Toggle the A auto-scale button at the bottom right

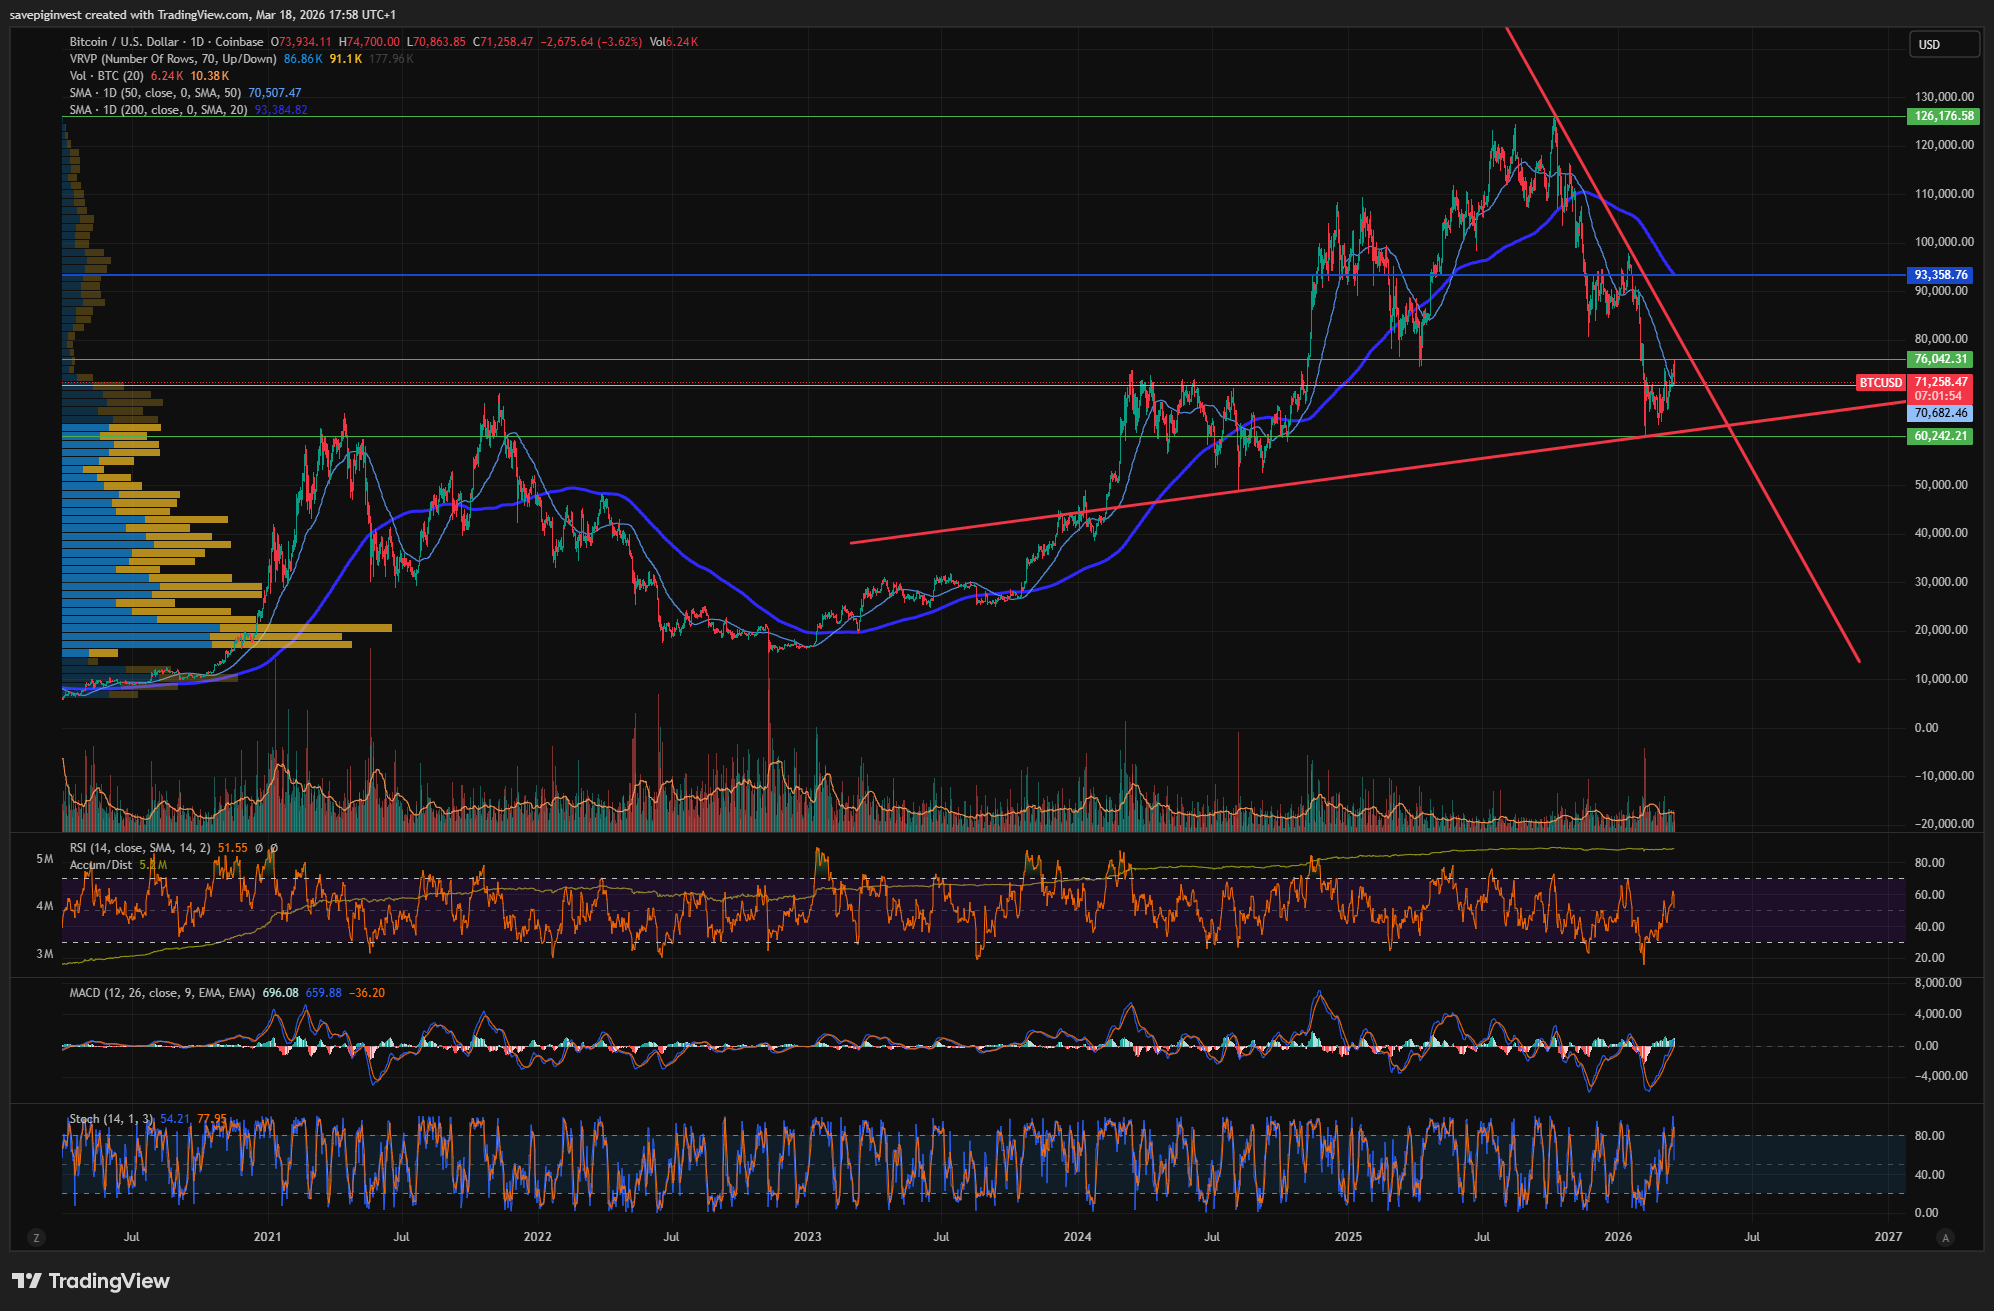click(x=1945, y=1238)
